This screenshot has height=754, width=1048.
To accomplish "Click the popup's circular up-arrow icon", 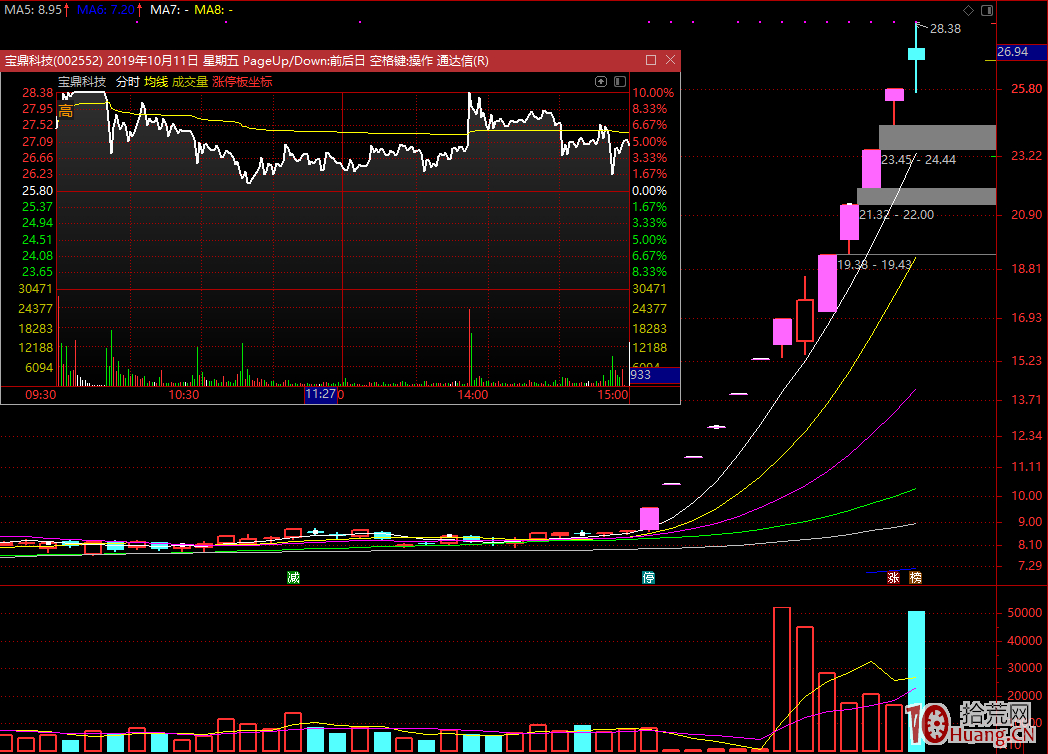I will 601,82.
